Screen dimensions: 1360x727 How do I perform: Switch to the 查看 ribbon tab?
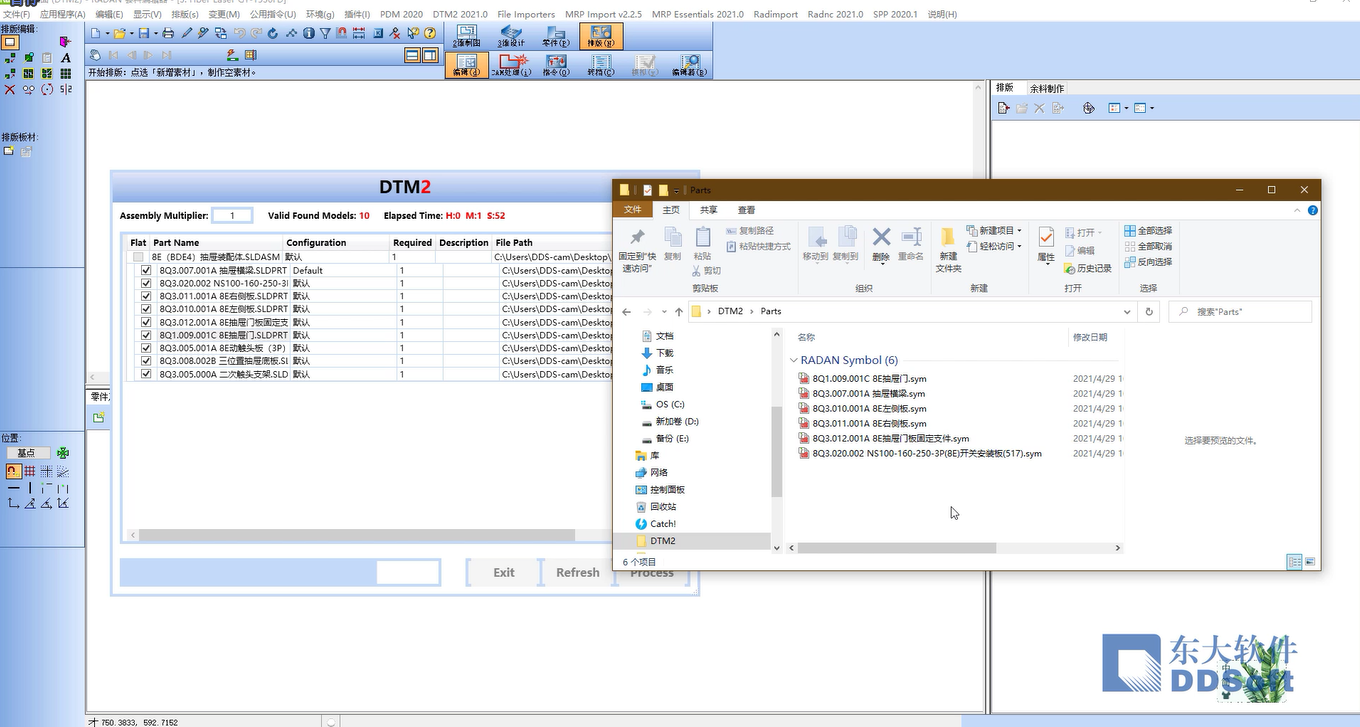[x=746, y=210]
